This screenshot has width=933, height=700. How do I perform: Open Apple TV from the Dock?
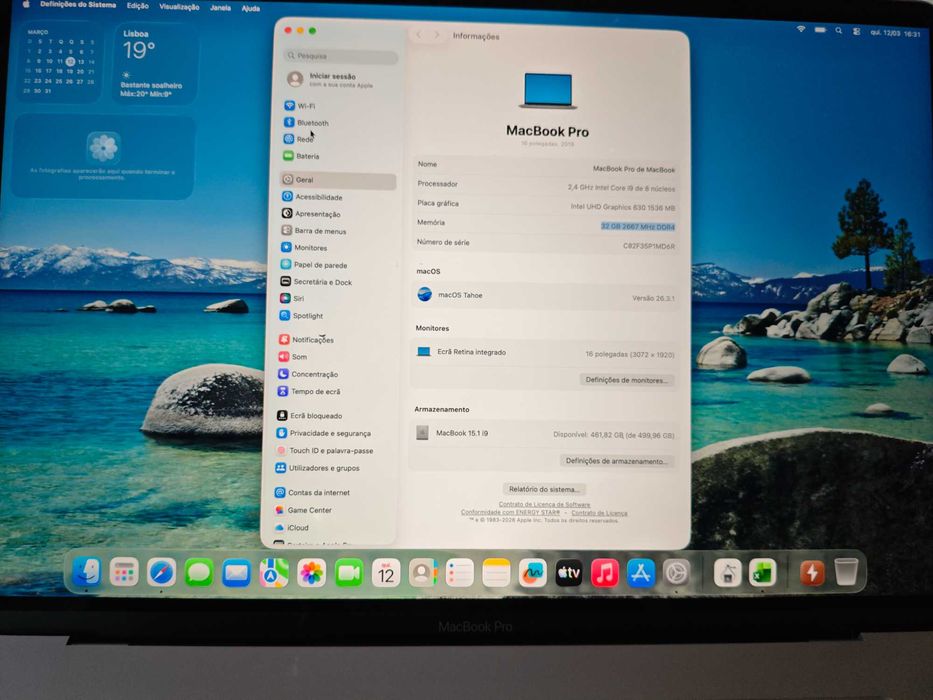pos(569,573)
